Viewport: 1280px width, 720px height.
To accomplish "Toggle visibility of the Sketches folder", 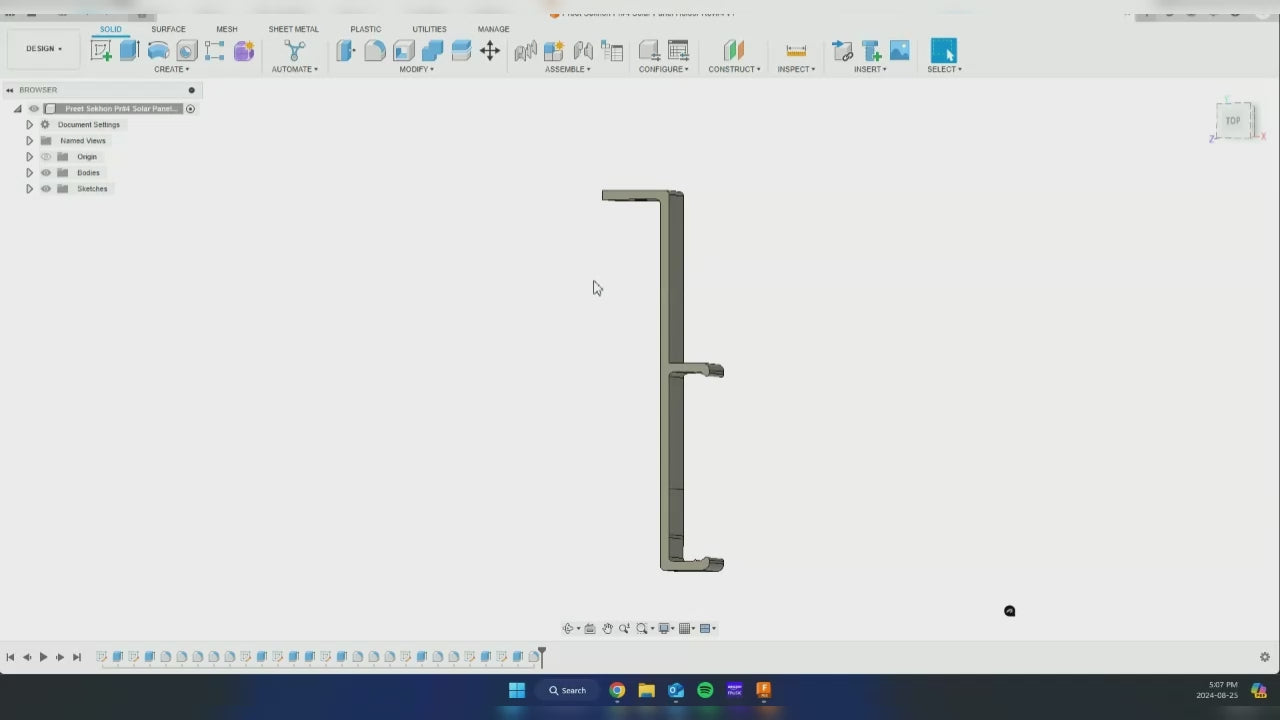I will 46,189.
